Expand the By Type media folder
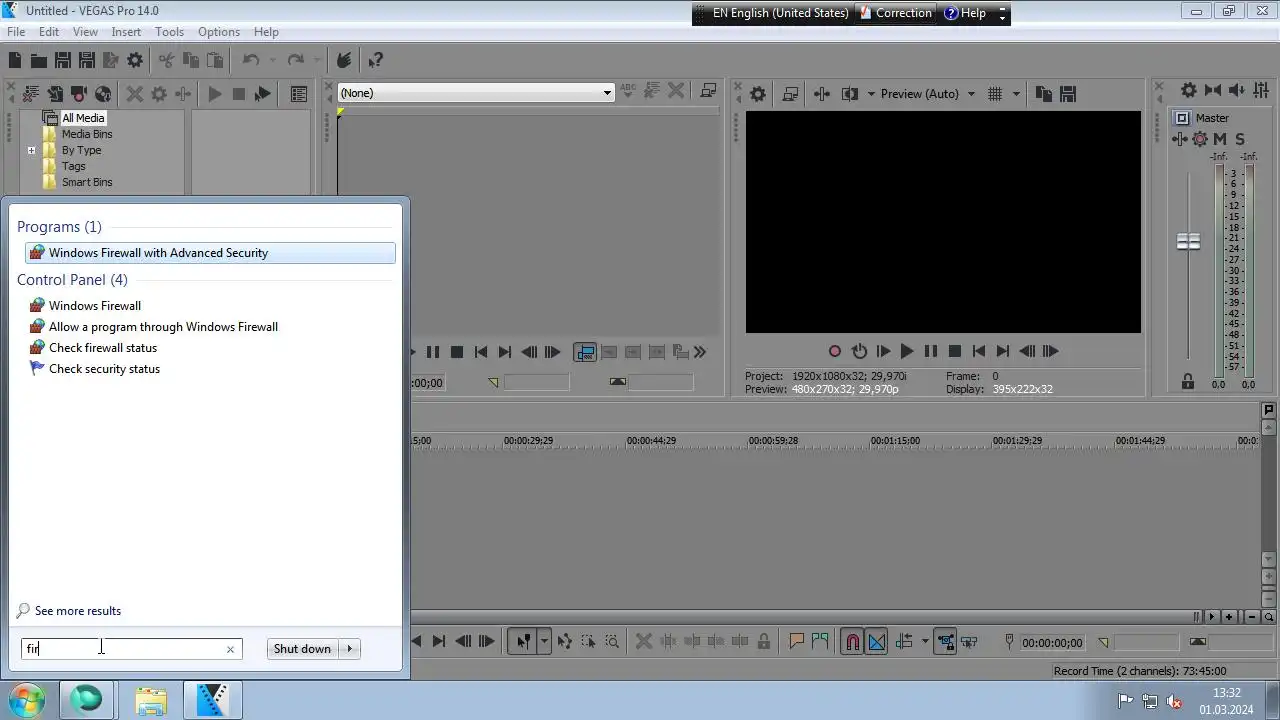Image resolution: width=1280 pixels, height=720 pixels. point(31,151)
